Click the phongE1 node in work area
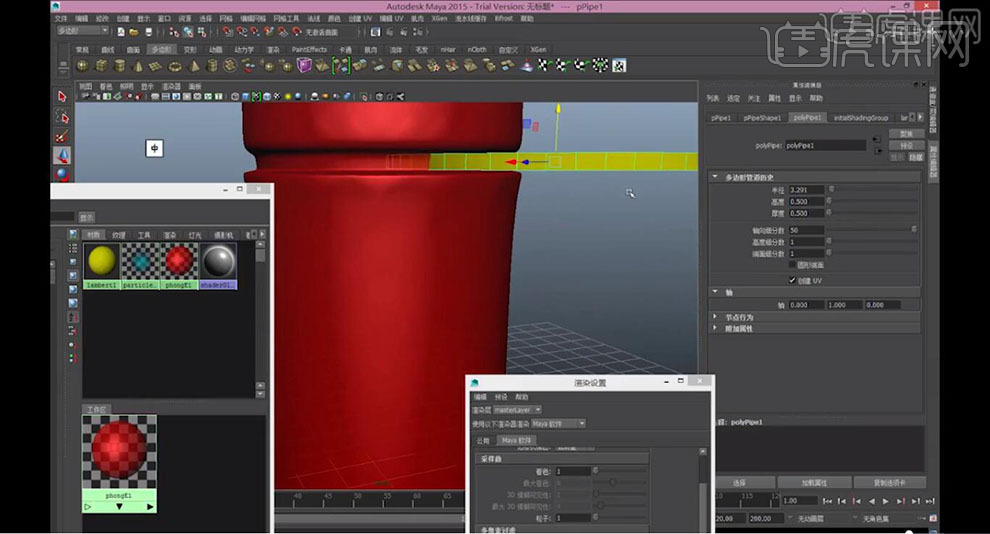The height and width of the screenshot is (534, 990). [x=119, y=463]
